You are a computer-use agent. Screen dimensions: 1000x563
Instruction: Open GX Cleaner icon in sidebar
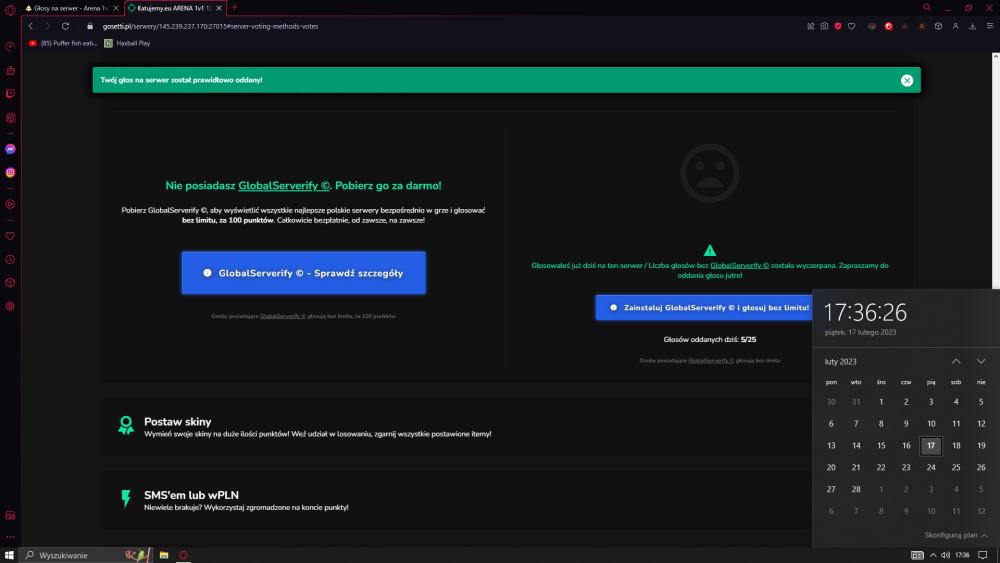click(x=10, y=71)
